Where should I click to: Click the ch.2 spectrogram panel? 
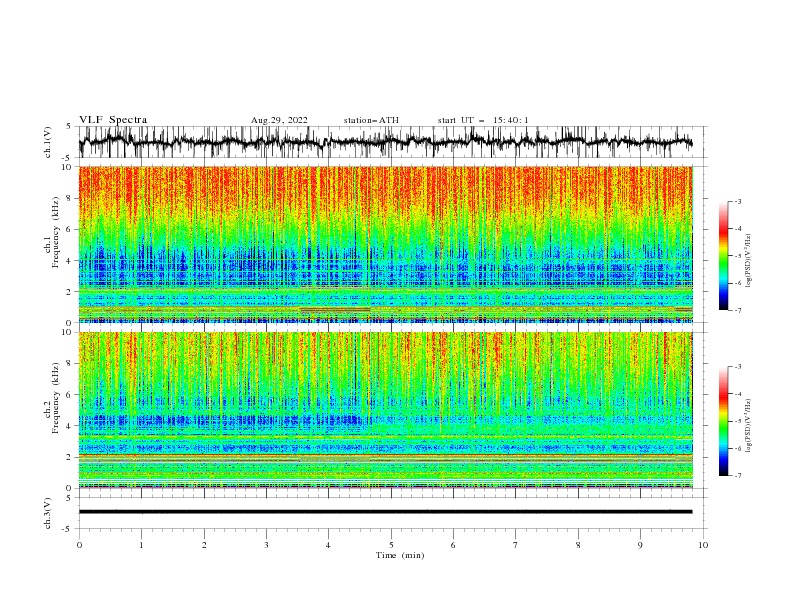pyautogui.click(x=386, y=410)
